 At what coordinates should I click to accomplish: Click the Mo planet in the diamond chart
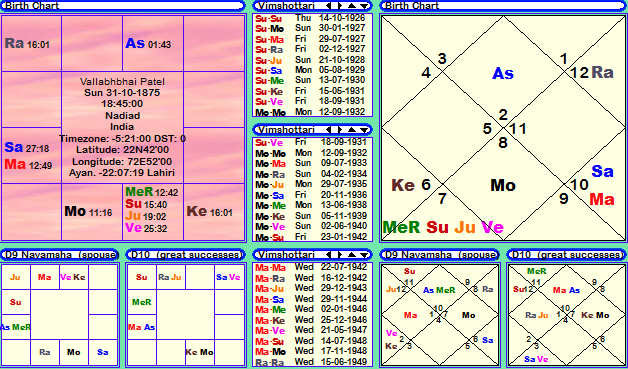[503, 185]
